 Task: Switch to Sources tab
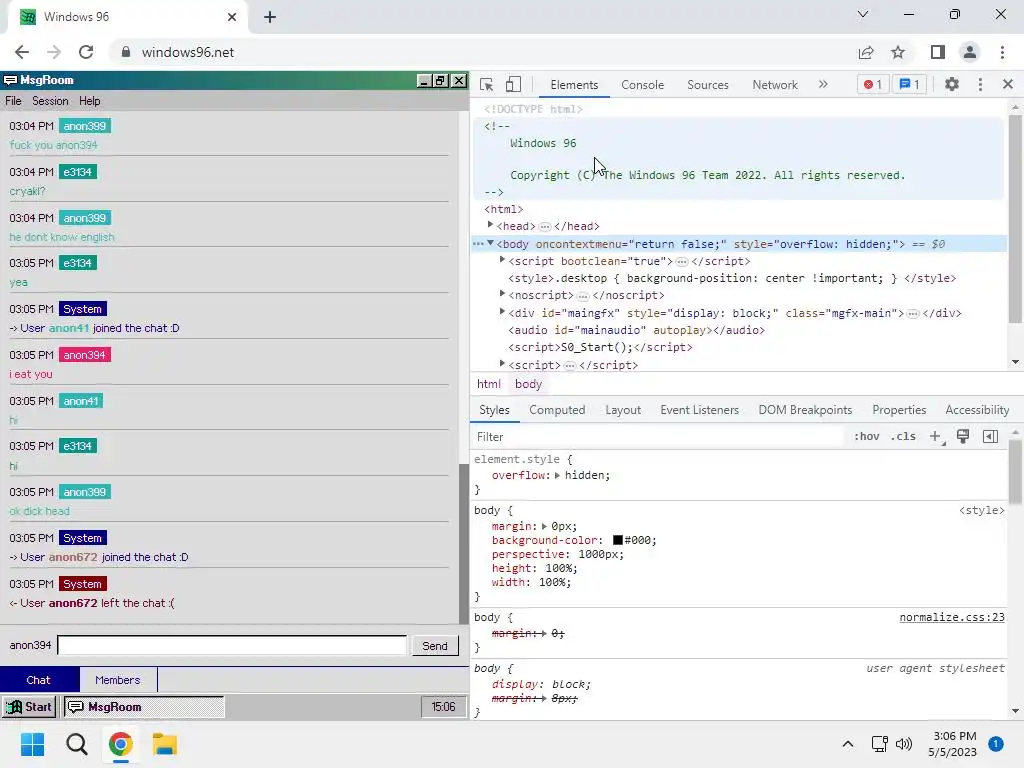[x=707, y=85]
